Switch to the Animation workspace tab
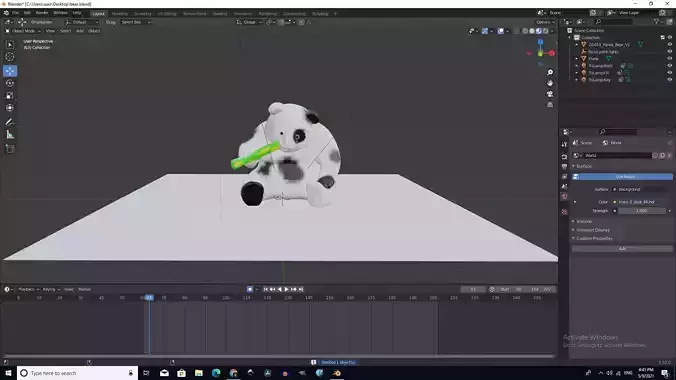This screenshot has height=380, width=676. pos(243,14)
